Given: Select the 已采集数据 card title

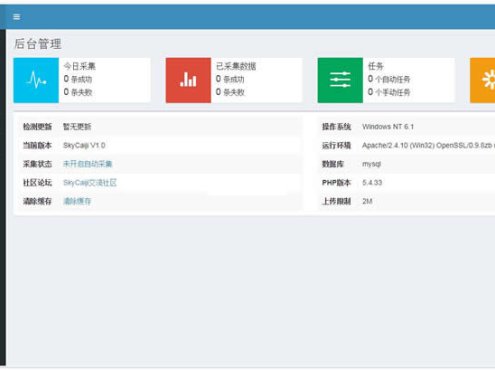Looking at the screenshot, I should (x=236, y=66).
